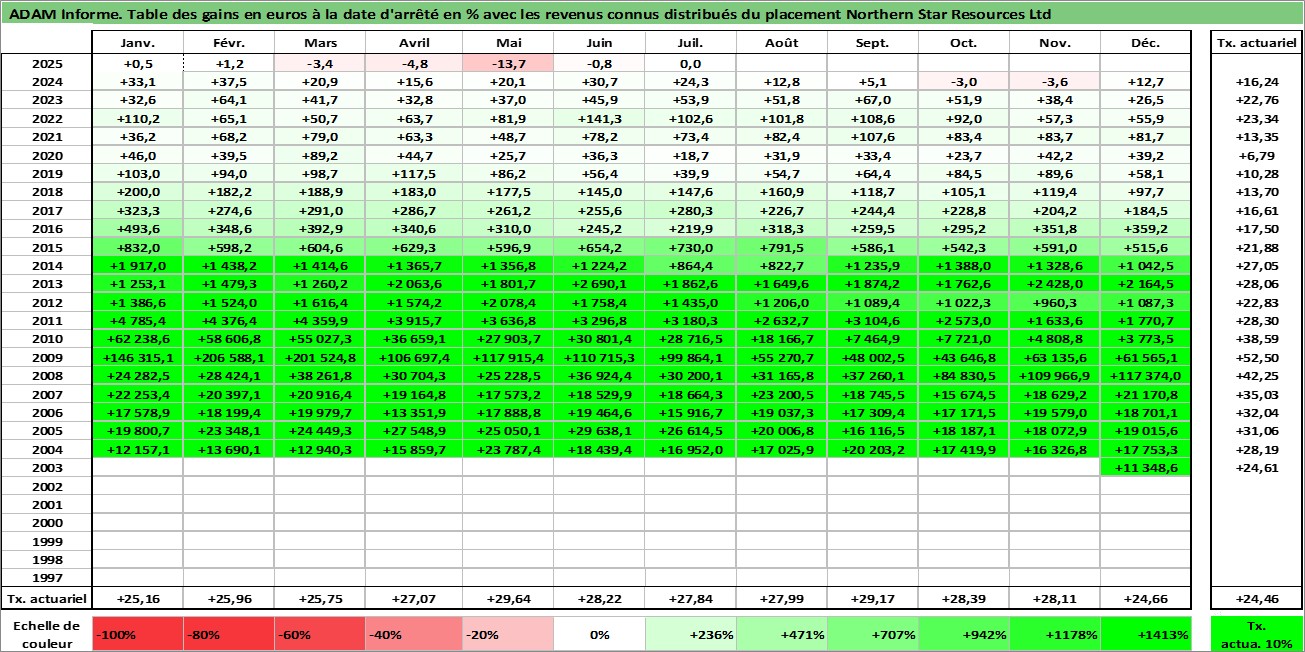This screenshot has width=1305, height=652.
Task: Click the +471% color scale swatch
Action: 781,634
